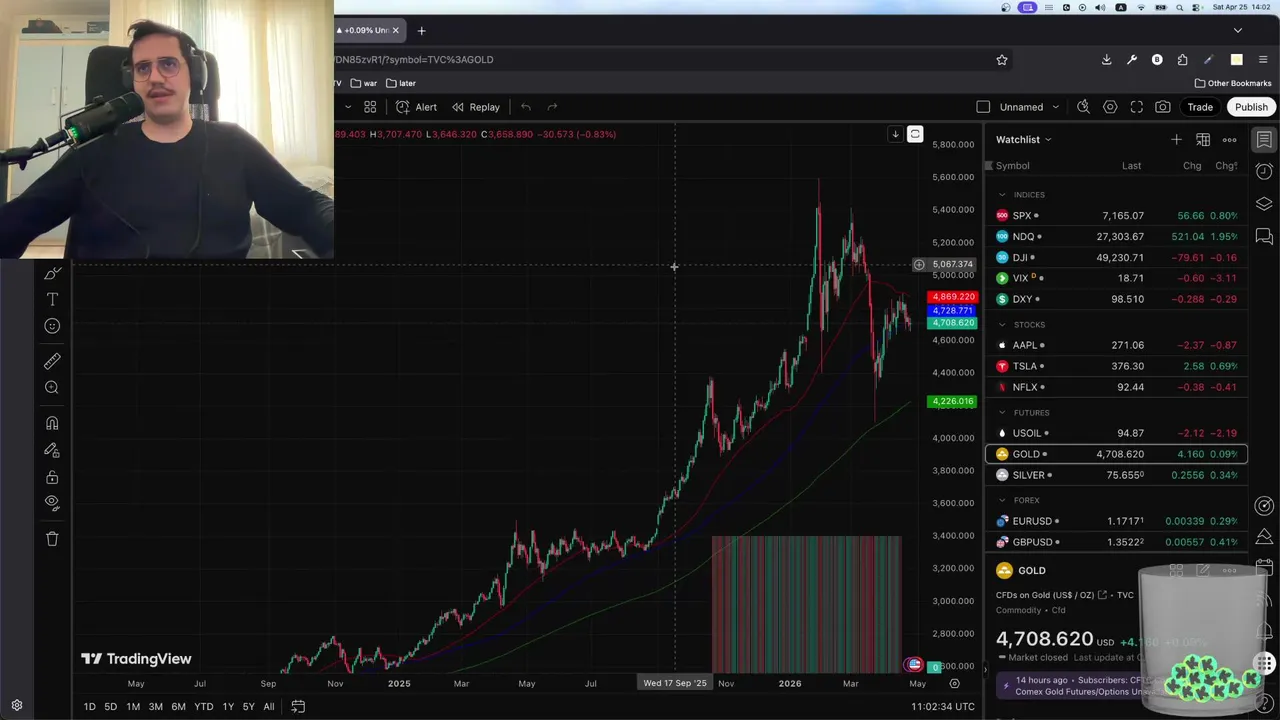Viewport: 1280px width, 720px height.
Task: Click the blue 4,728.771 price label
Action: pyautogui.click(x=952, y=310)
